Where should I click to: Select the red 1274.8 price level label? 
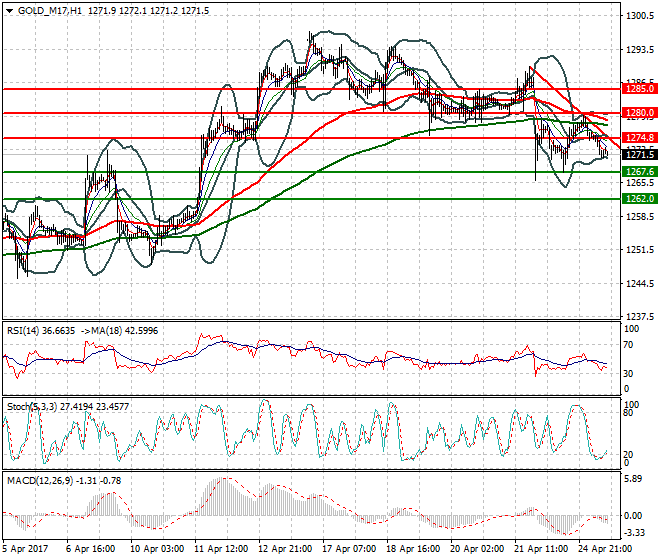[x=639, y=138]
